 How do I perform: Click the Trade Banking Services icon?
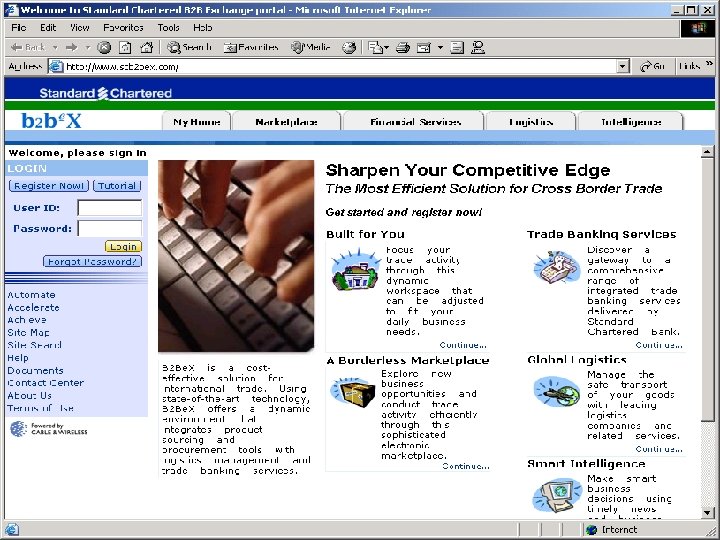pos(556,268)
